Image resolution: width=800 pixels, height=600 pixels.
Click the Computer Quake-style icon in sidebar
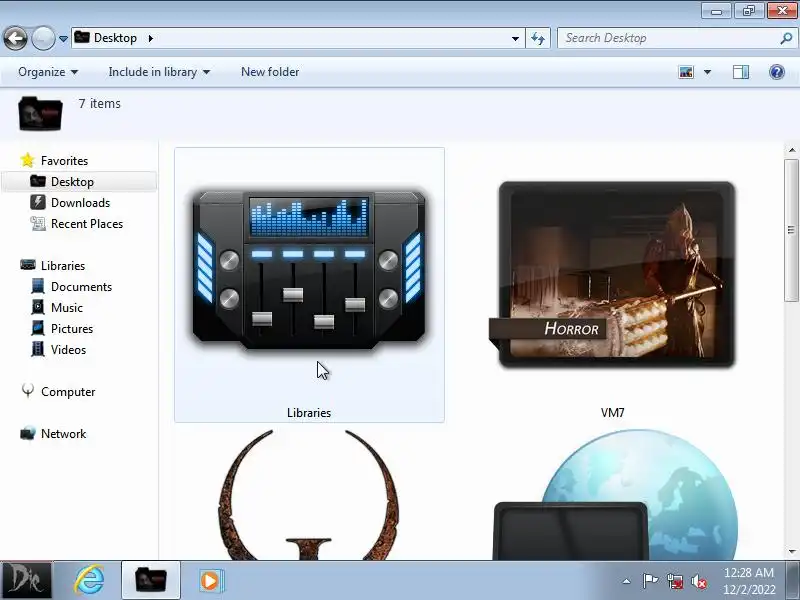click(28, 391)
